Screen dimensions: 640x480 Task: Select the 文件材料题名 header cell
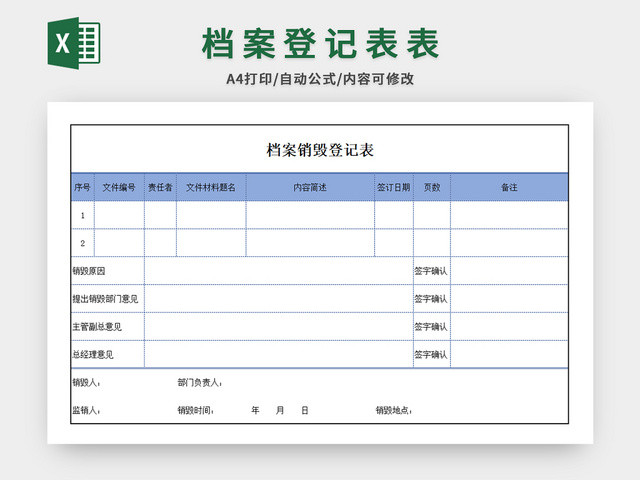coord(211,187)
